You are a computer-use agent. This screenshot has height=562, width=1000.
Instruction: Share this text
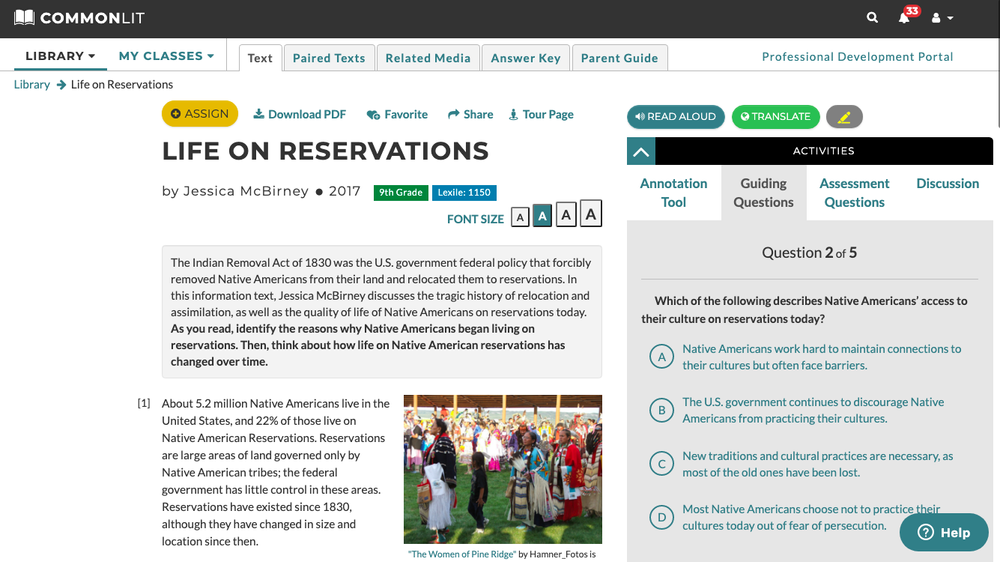point(471,114)
